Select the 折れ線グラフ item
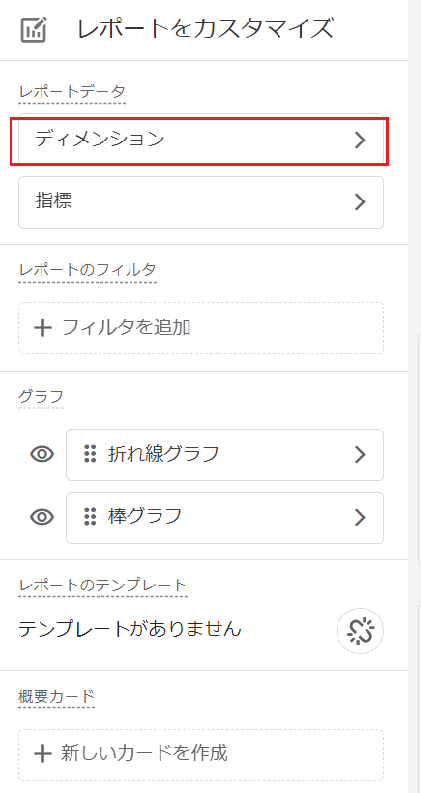 click(x=225, y=455)
